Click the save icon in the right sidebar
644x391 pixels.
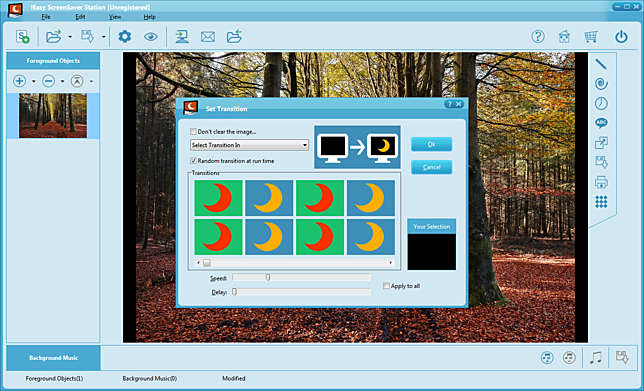click(601, 162)
